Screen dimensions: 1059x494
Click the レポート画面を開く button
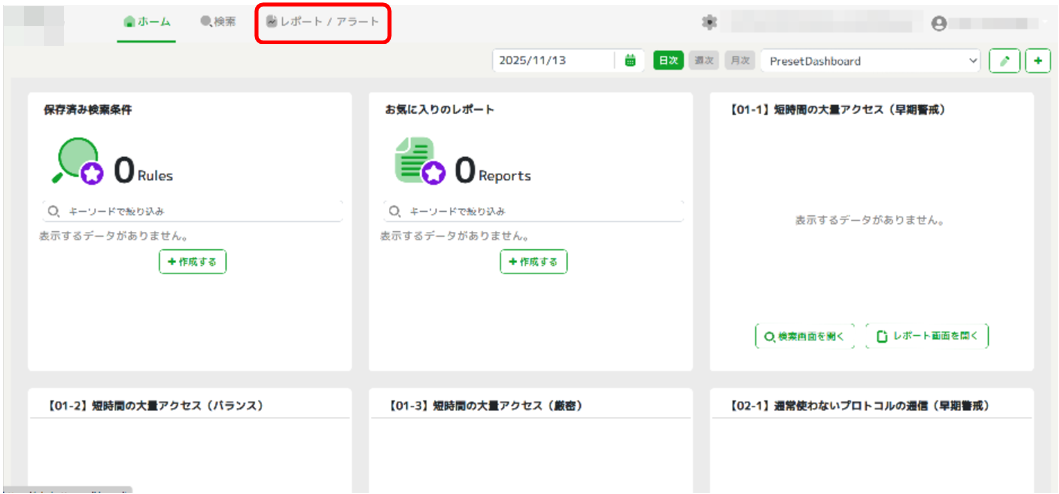pos(927,336)
